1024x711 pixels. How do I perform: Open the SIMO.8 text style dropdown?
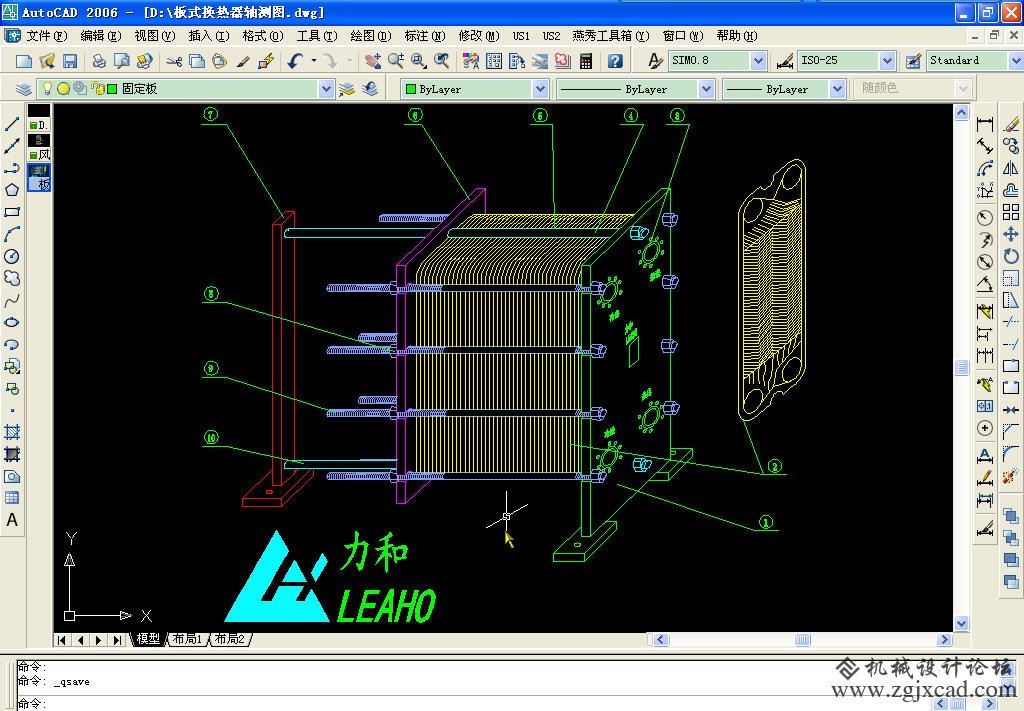coord(758,61)
